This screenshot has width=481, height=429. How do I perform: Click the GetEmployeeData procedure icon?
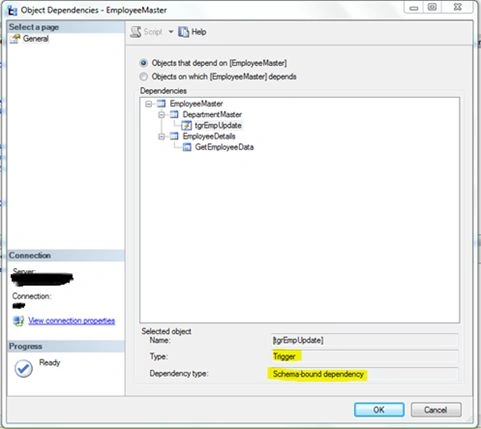coord(187,147)
